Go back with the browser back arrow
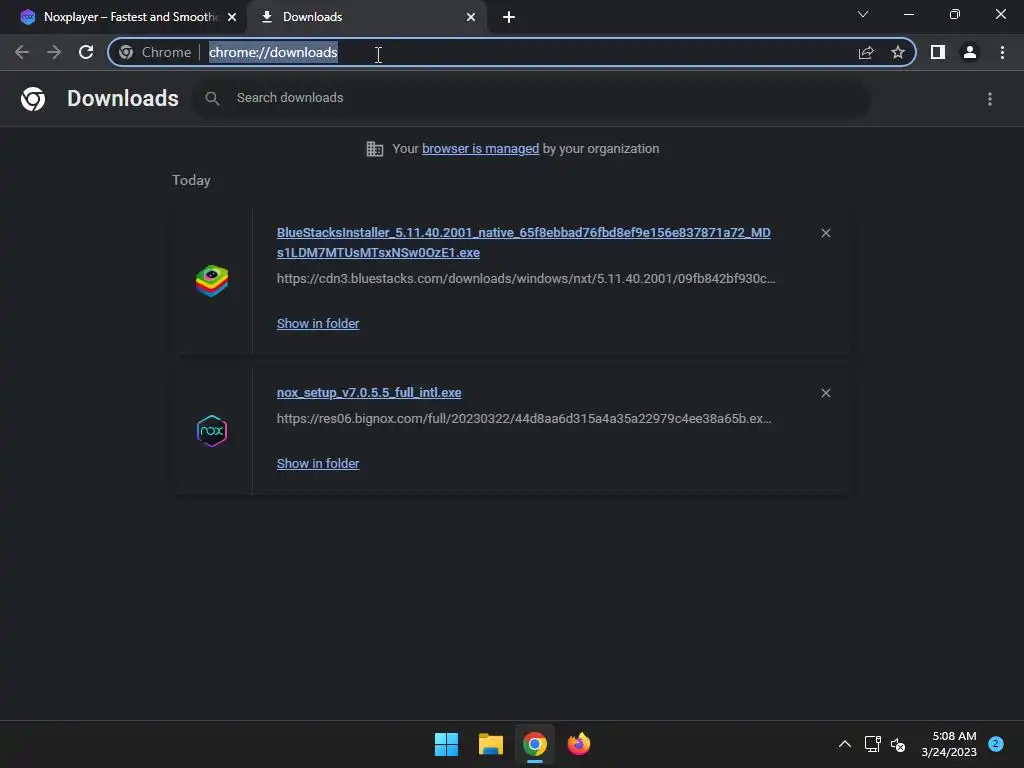The width and height of the screenshot is (1024, 768). (x=22, y=52)
